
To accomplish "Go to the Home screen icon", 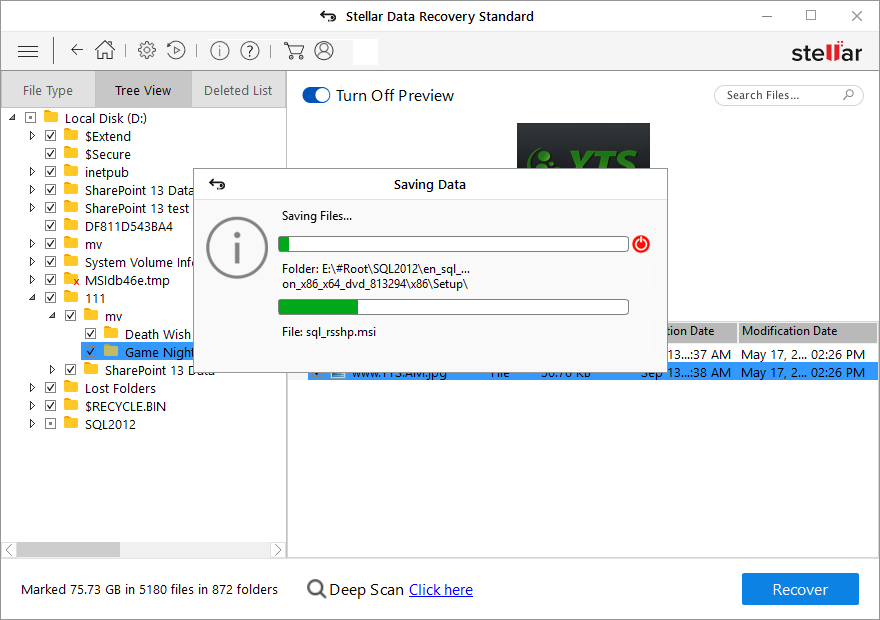I will click(x=104, y=50).
